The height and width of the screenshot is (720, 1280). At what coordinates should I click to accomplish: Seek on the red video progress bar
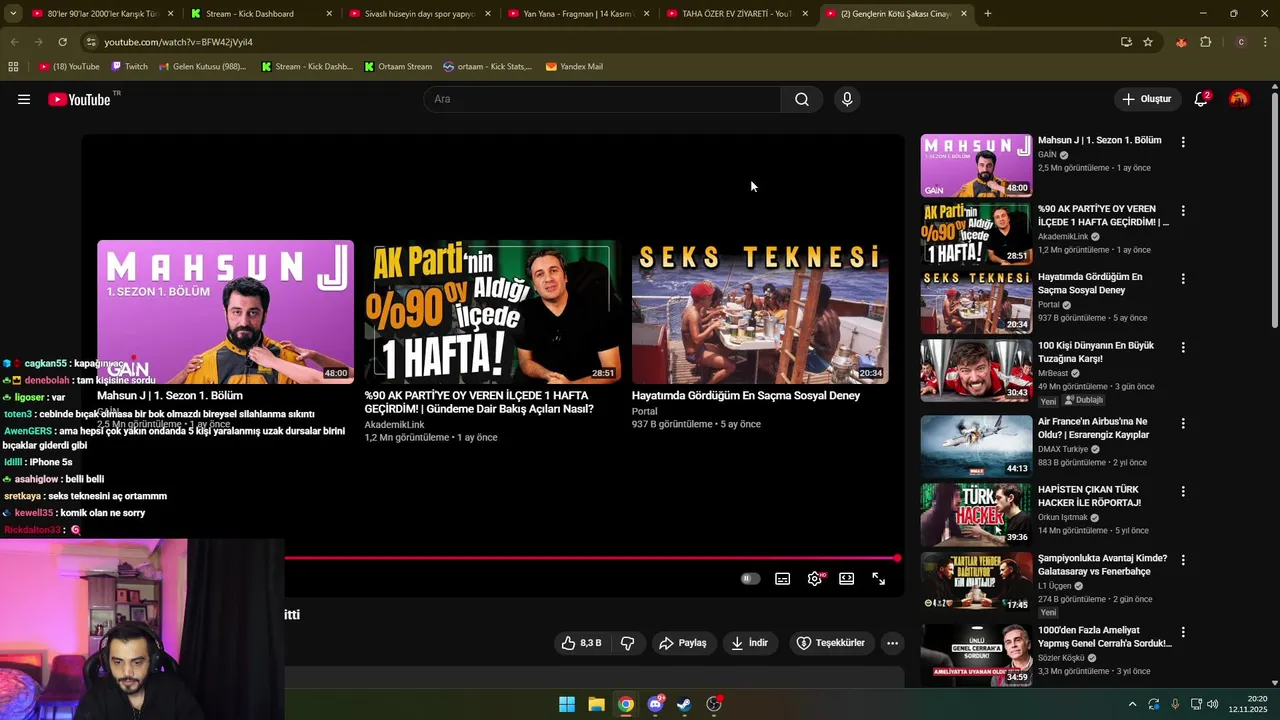pos(592,558)
